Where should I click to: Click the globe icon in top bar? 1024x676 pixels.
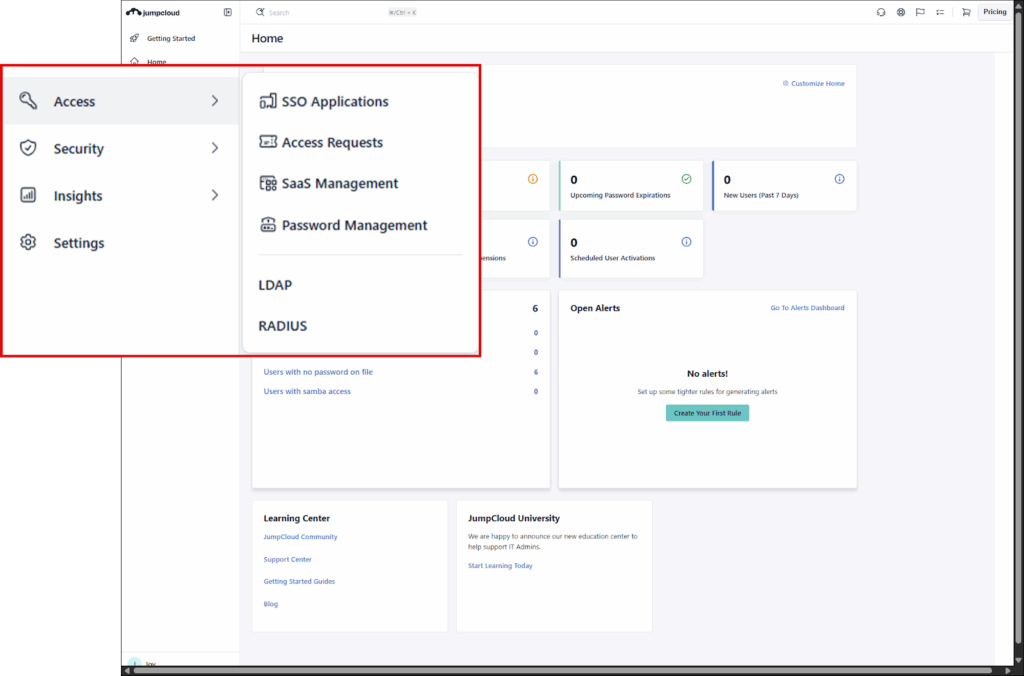pos(901,12)
